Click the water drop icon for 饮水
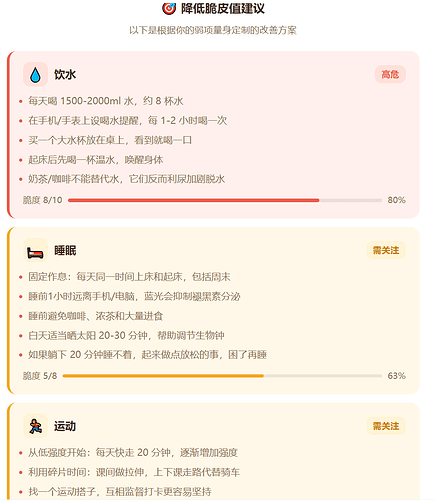This screenshot has height=500, width=435. point(35,74)
